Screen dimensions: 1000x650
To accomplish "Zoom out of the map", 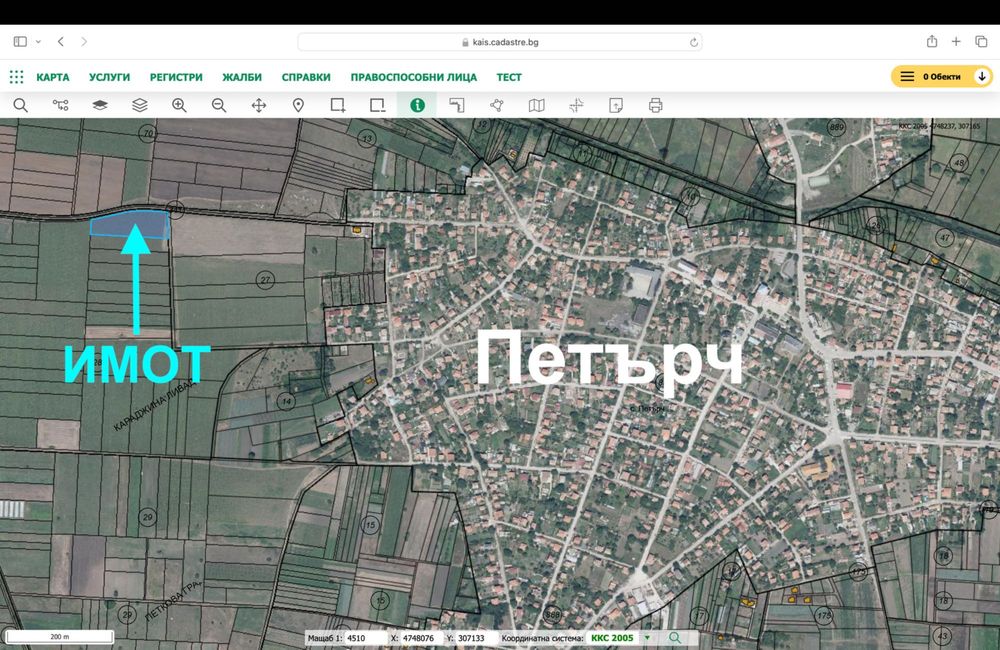I will (219, 105).
